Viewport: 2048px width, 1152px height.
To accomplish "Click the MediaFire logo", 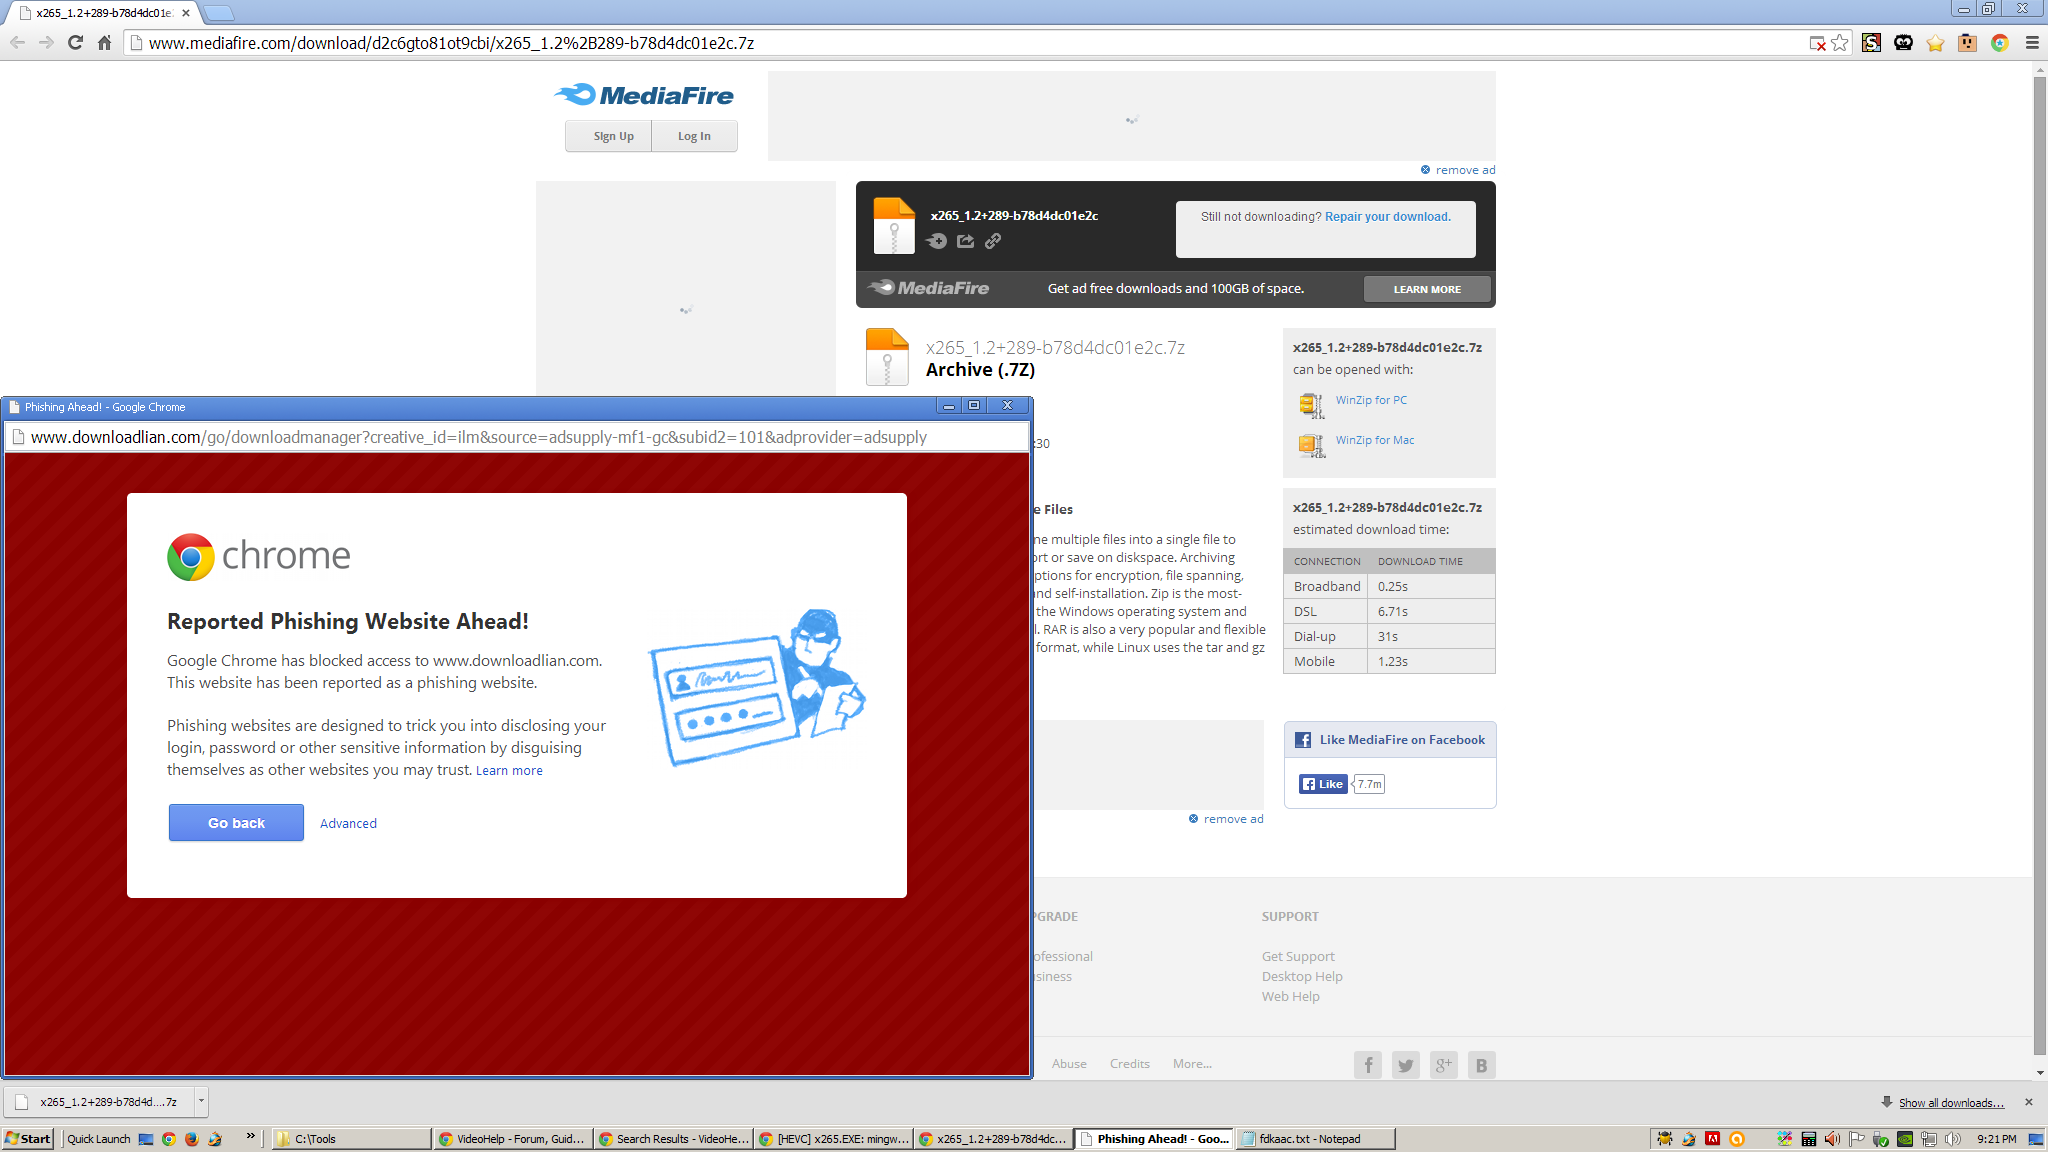I will (645, 95).
